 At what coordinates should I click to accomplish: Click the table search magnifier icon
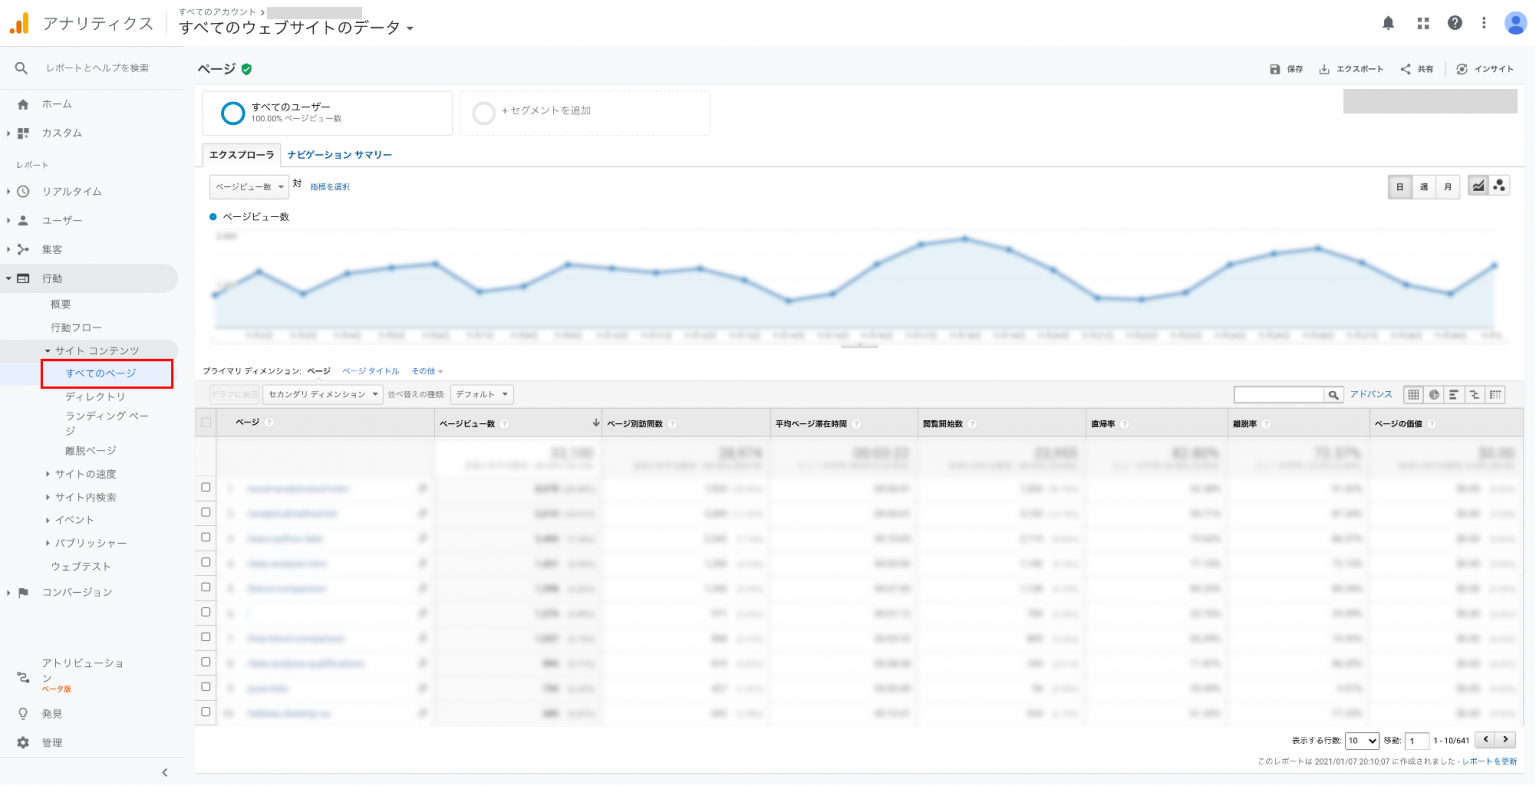click(x=1334, y=394)
